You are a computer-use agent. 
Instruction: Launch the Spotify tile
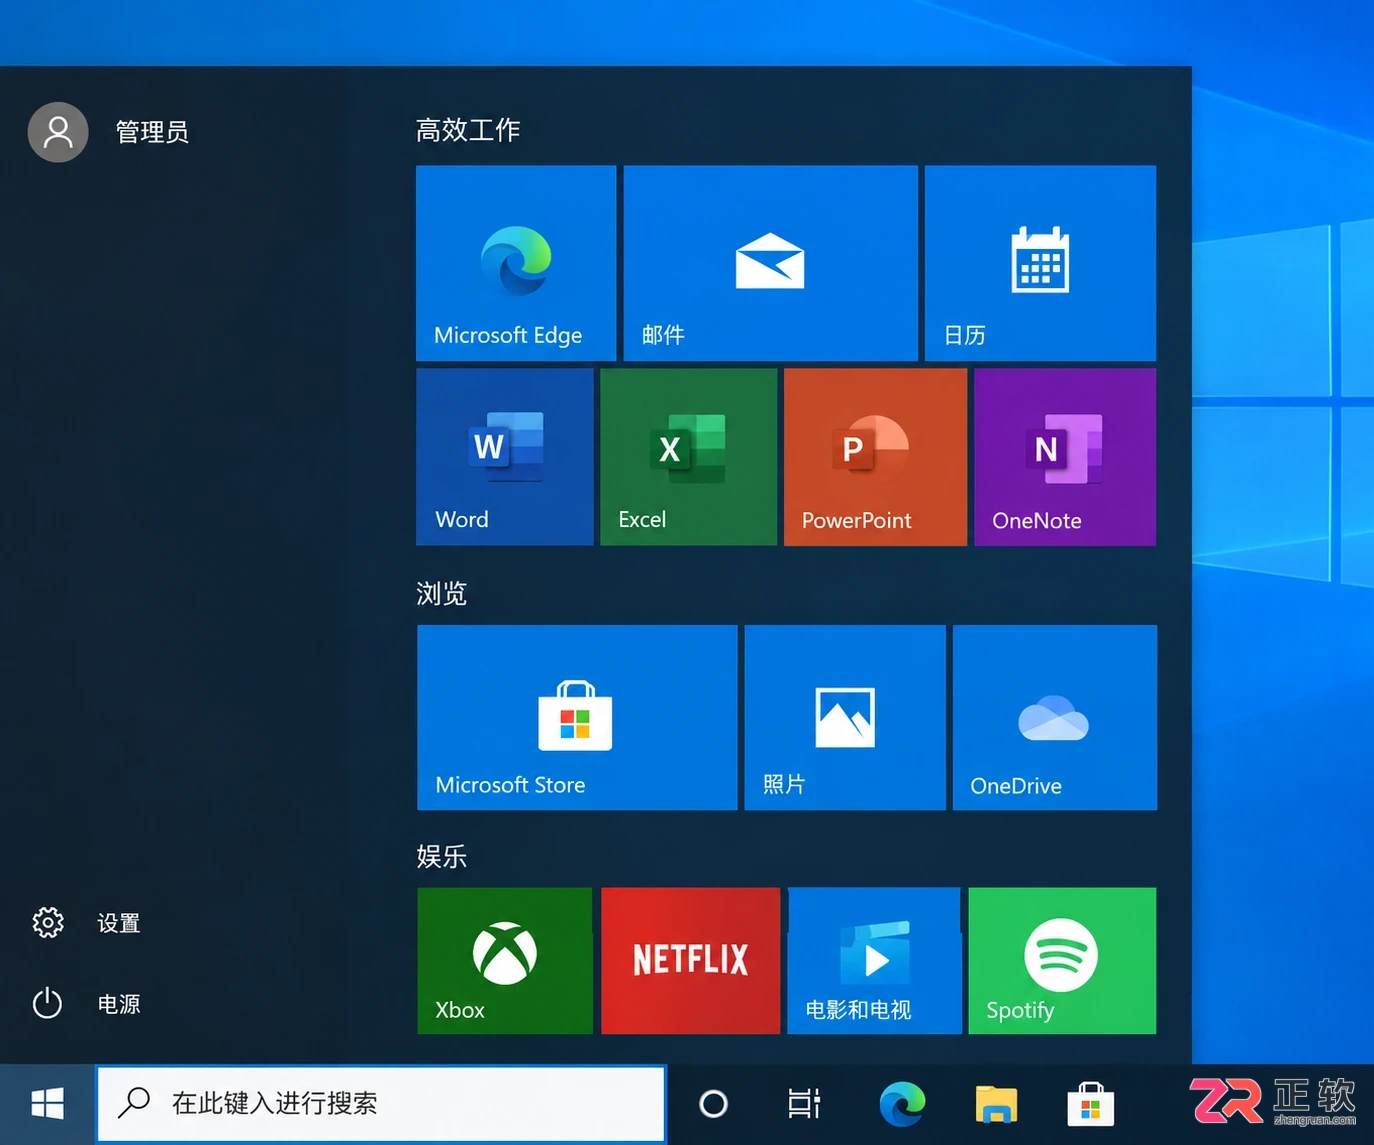[x=1062, y=961]
